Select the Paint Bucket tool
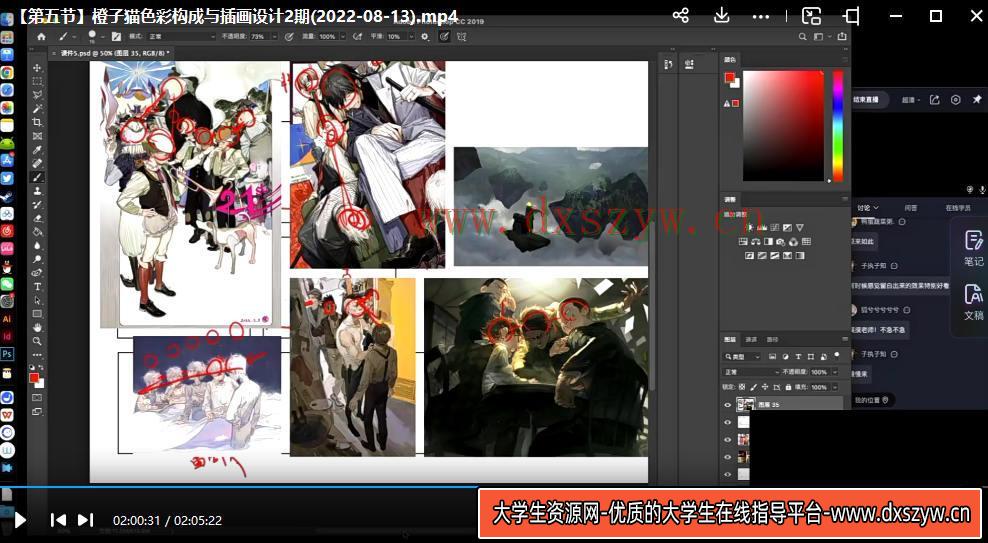This screenshot has height=543, width=988. (37, 231)
